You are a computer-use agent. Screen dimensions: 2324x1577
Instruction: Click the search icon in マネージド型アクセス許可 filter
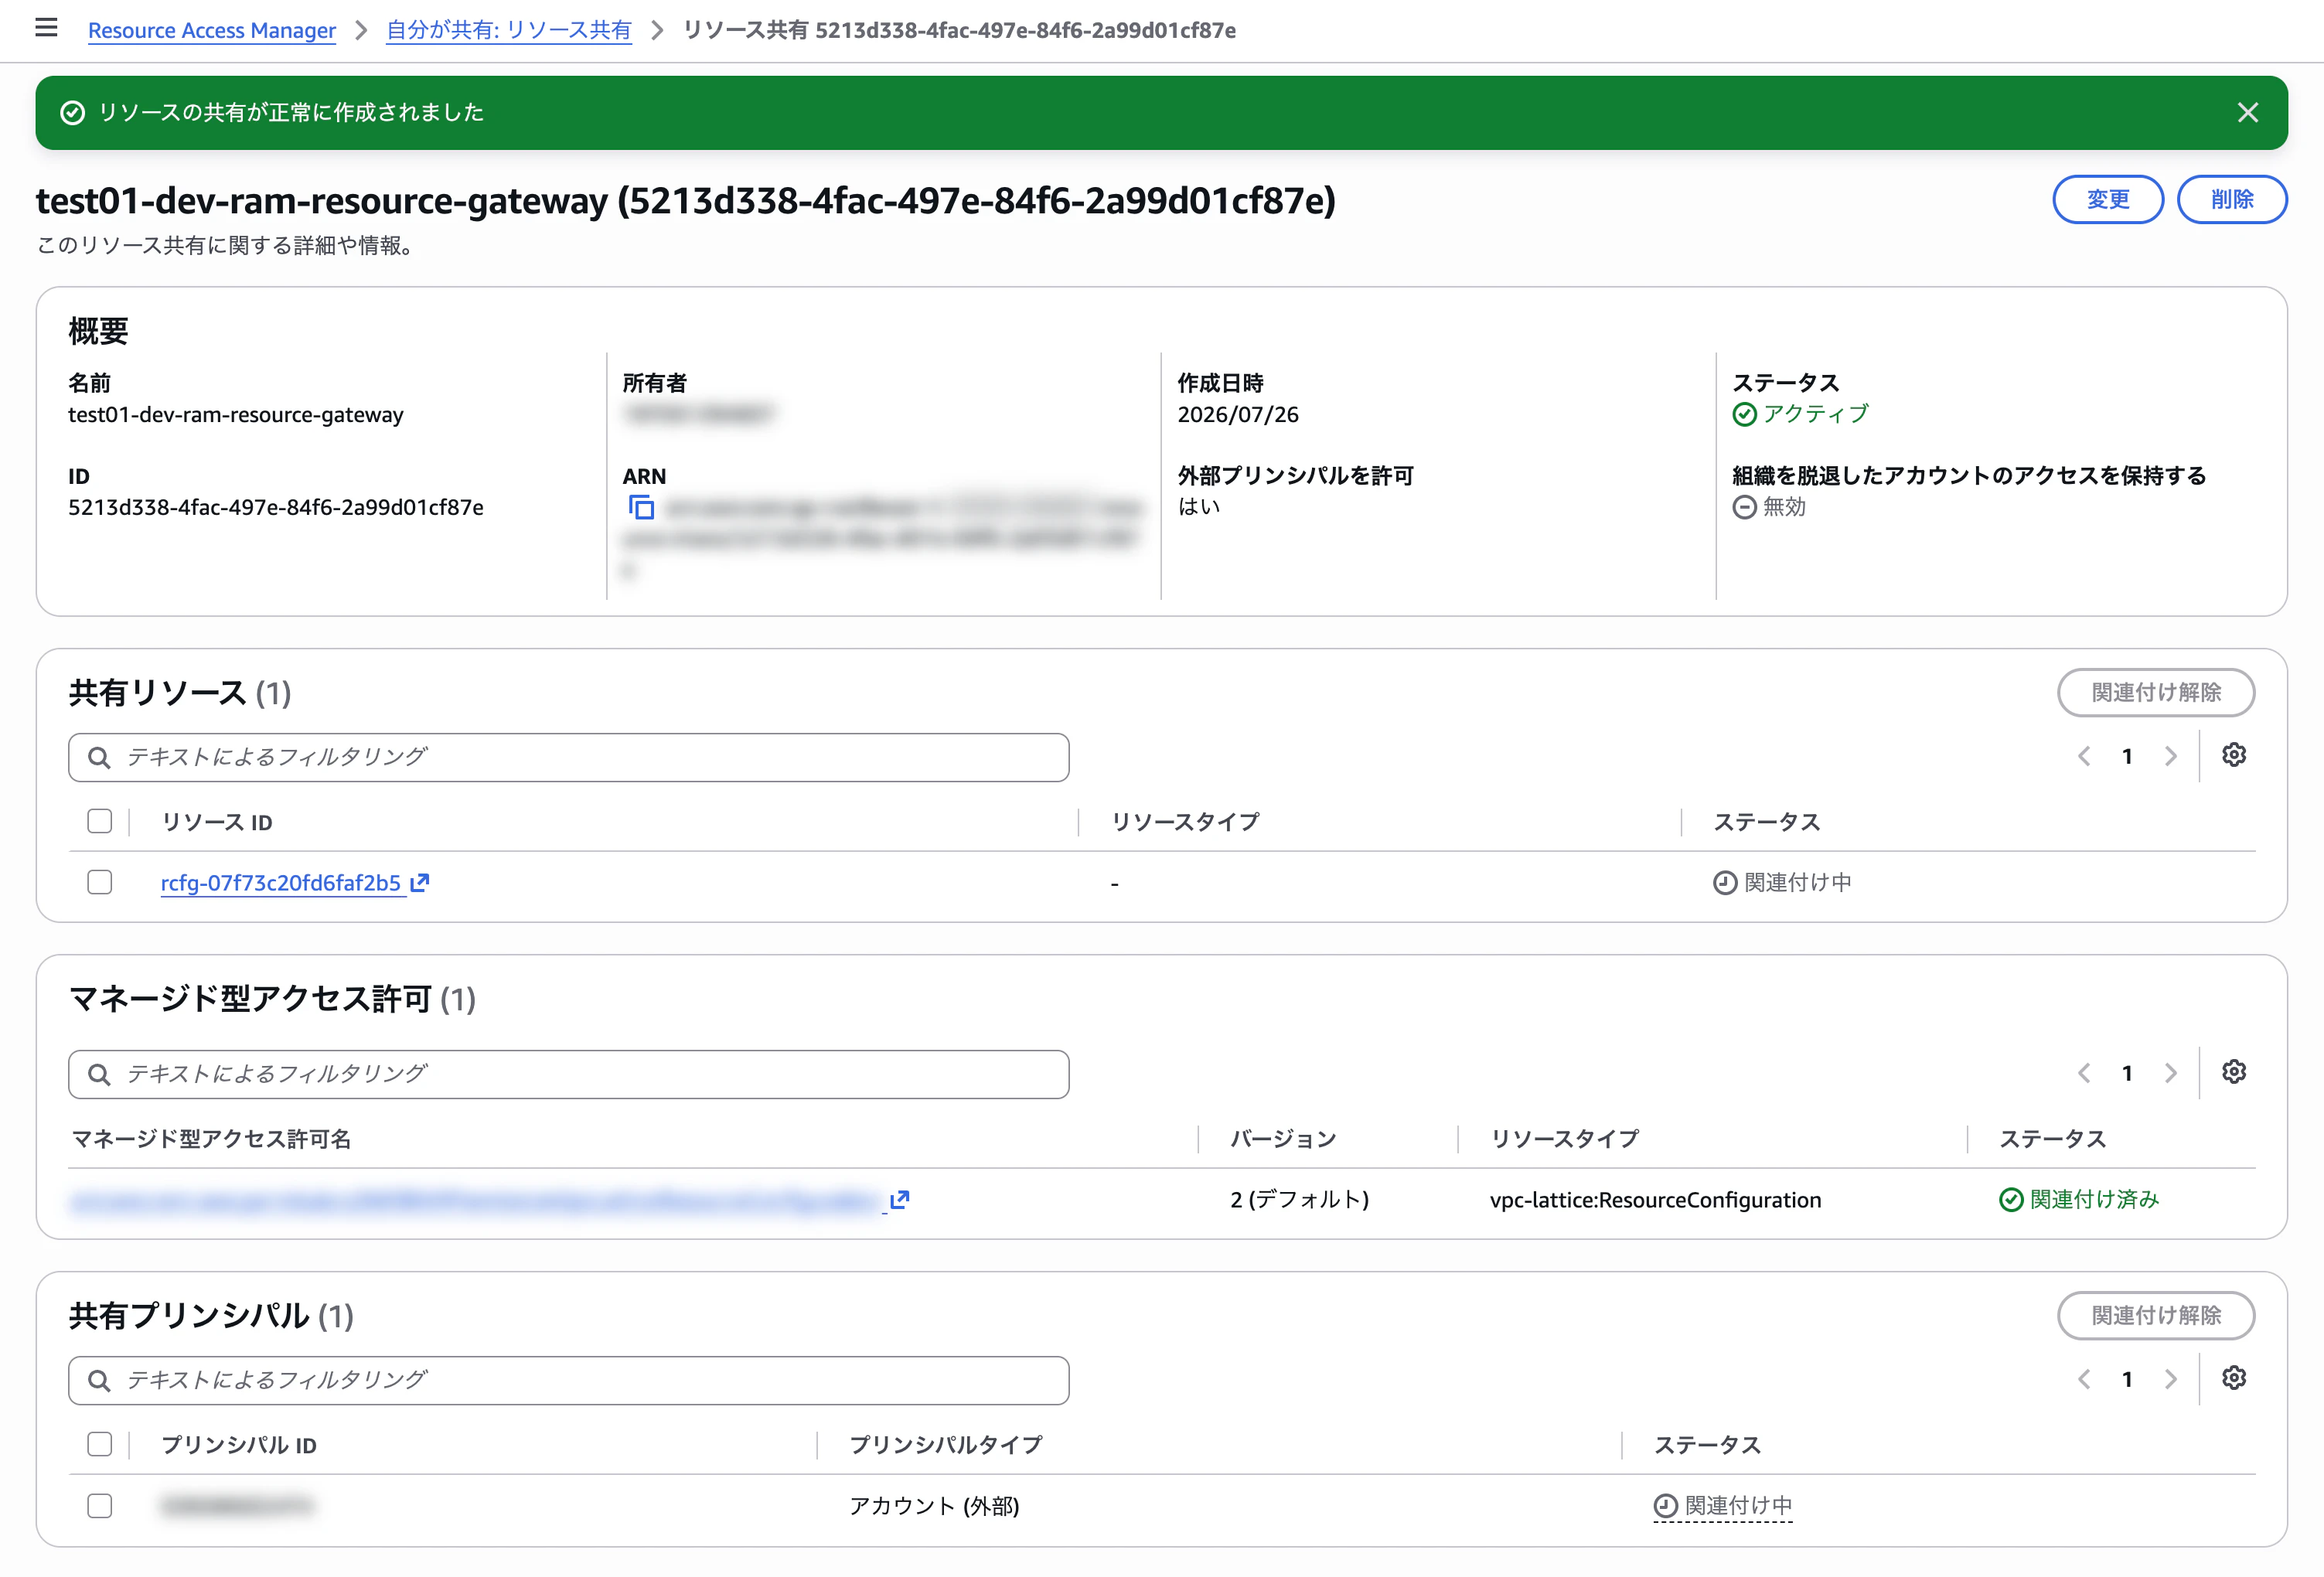(99, 1075)
